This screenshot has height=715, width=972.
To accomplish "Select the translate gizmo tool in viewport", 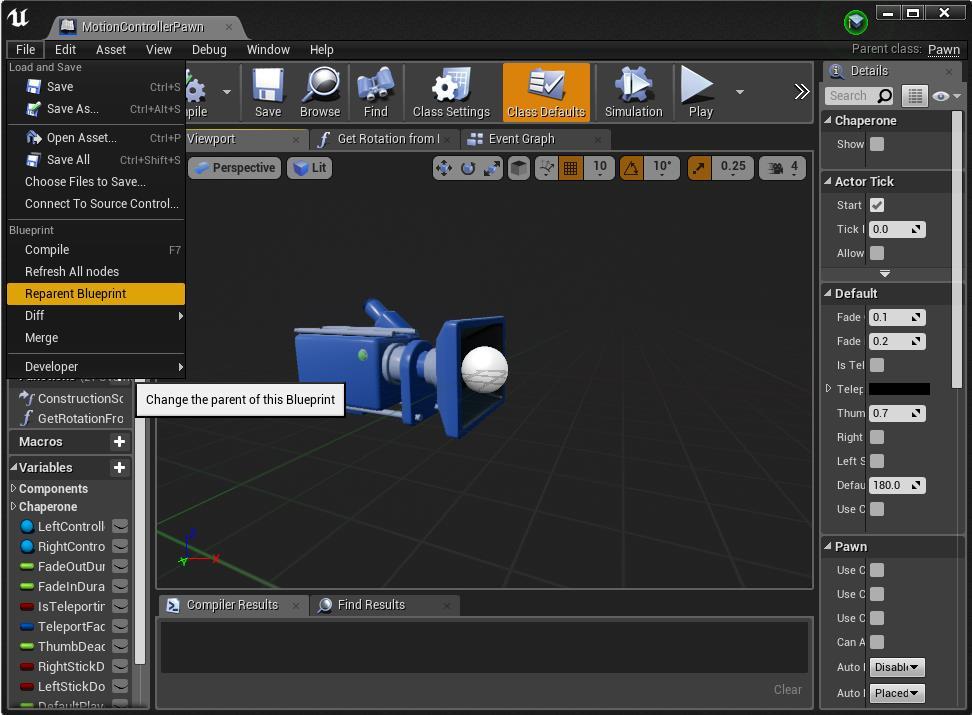I will tap(444, 168).
